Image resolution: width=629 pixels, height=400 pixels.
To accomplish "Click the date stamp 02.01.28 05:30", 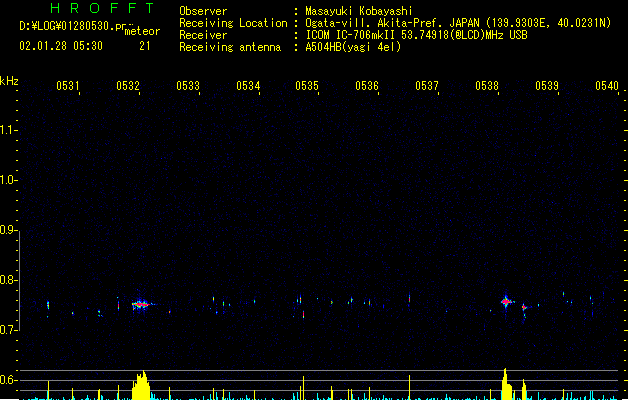I will [61, 46].
